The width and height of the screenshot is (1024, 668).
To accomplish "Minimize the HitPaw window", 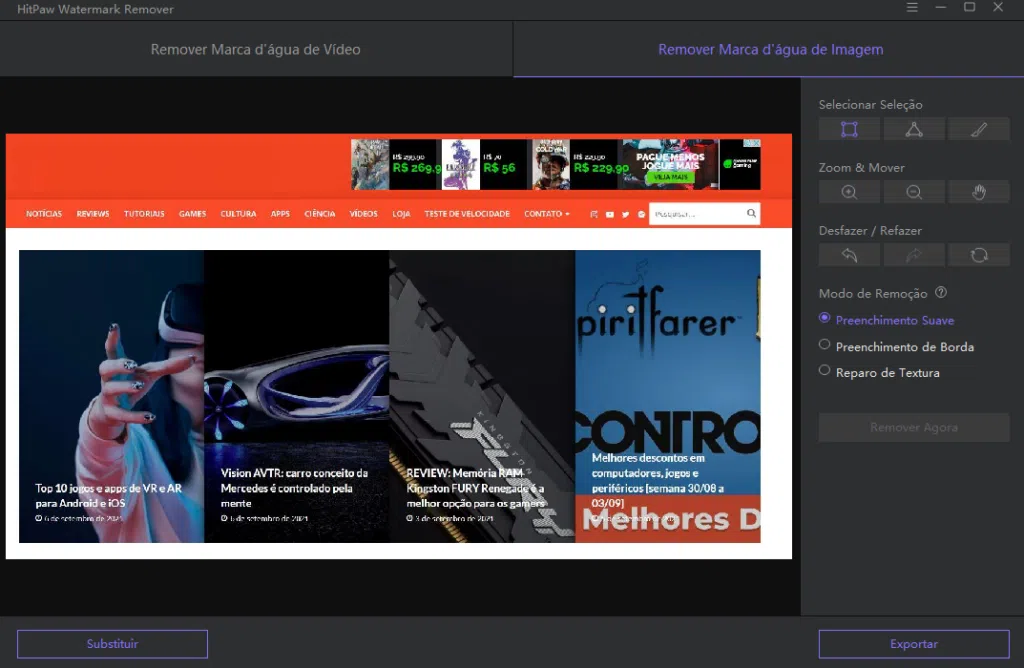I will 940,7.
